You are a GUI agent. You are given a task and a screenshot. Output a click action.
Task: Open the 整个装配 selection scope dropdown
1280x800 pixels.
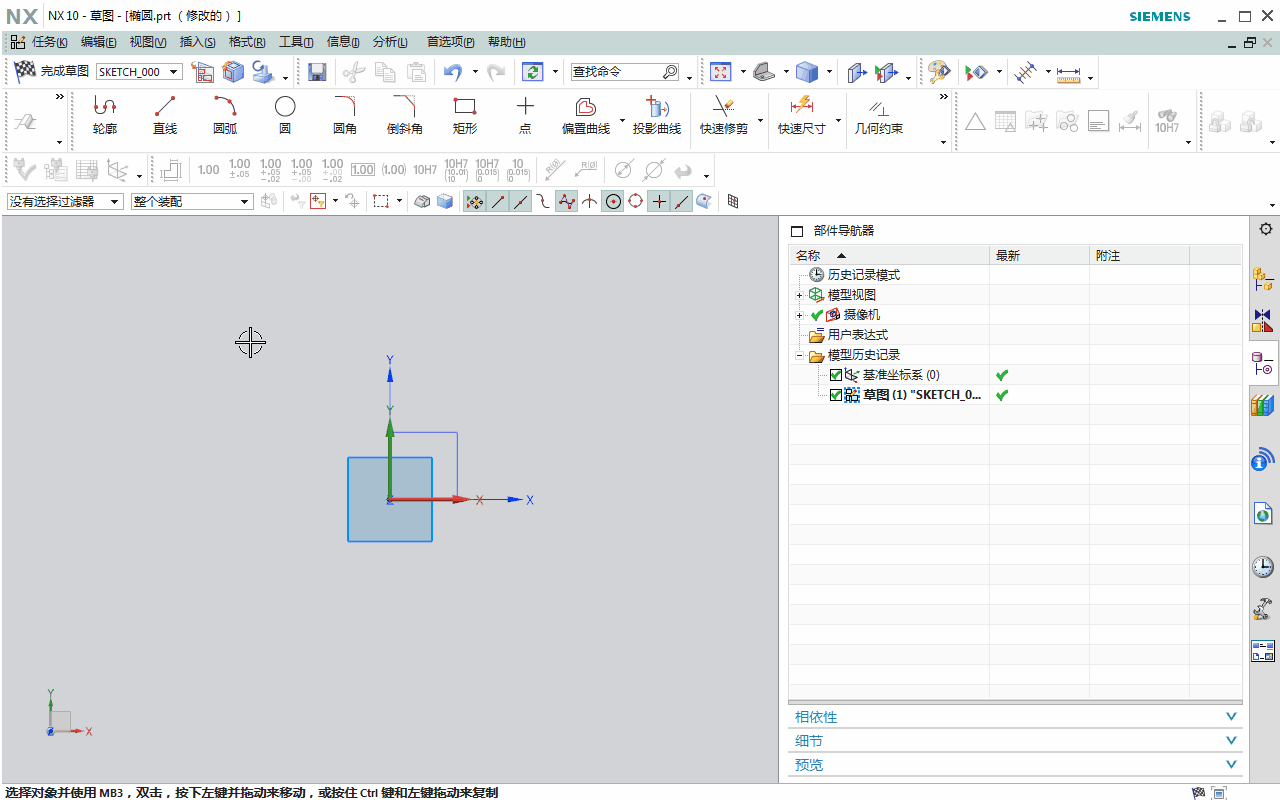(192, 201)
